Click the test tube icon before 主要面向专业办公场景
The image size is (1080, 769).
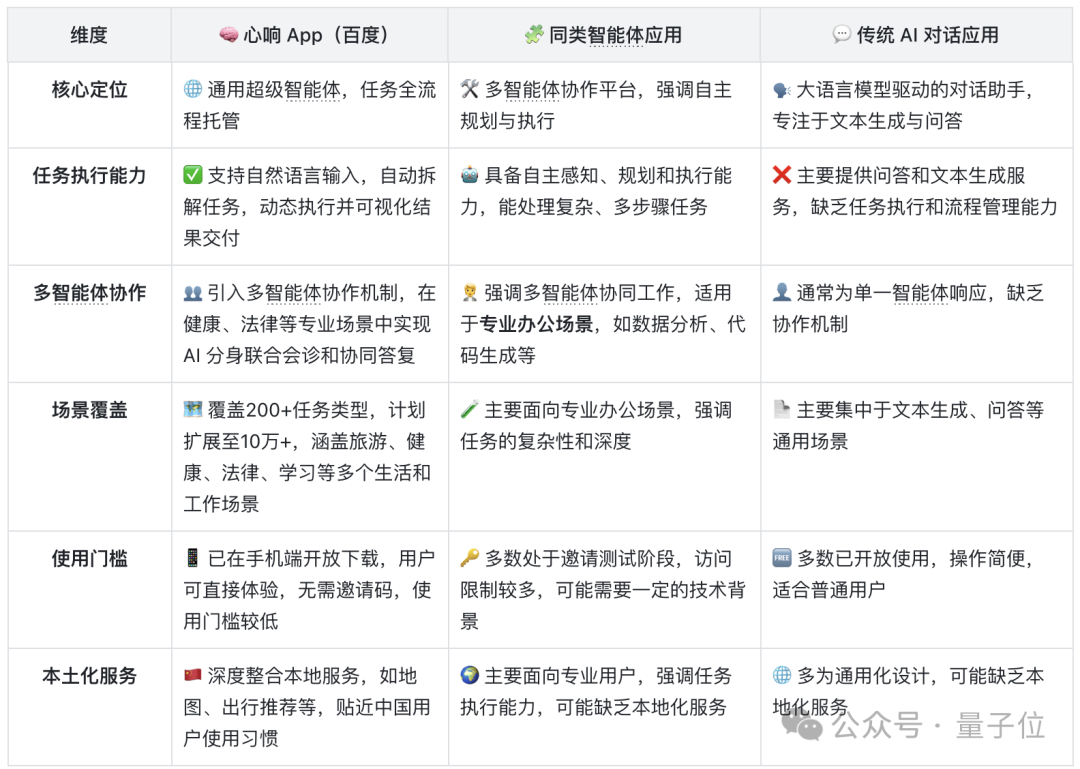470,410
